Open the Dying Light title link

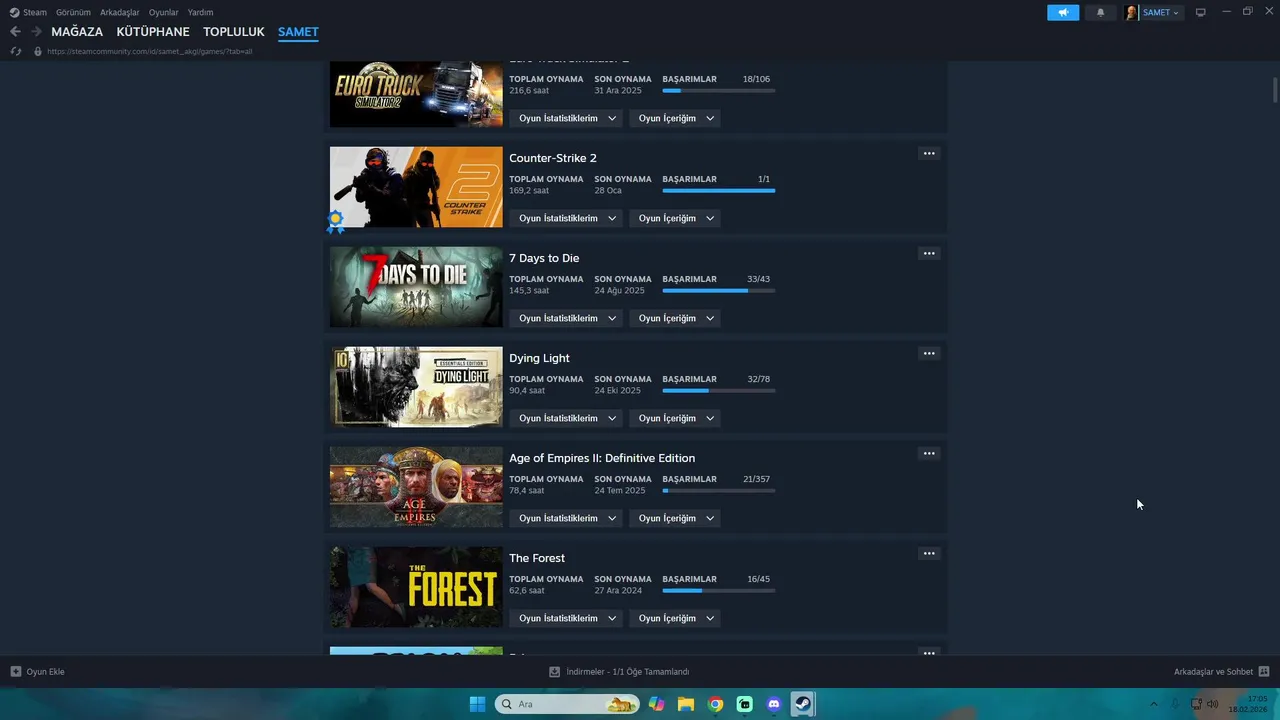539,358
